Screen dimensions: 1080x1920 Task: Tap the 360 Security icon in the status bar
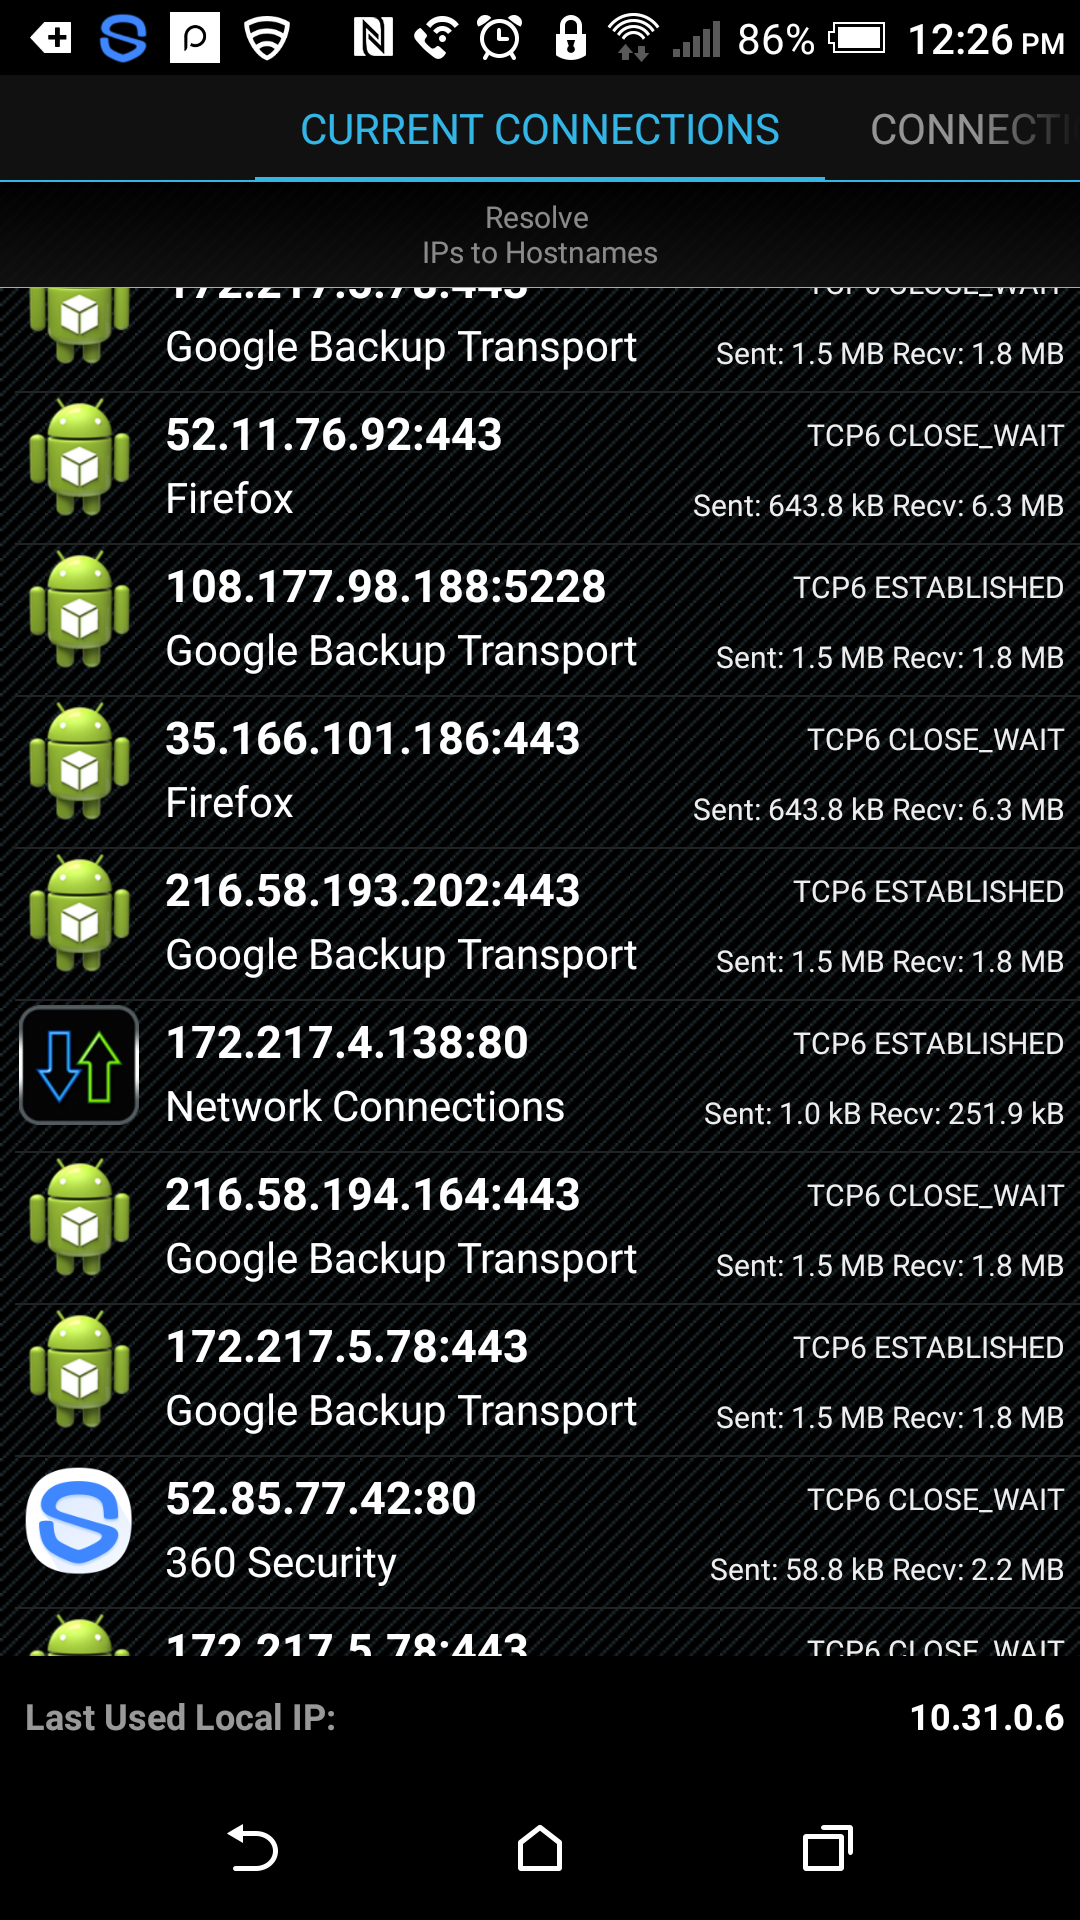123,39
